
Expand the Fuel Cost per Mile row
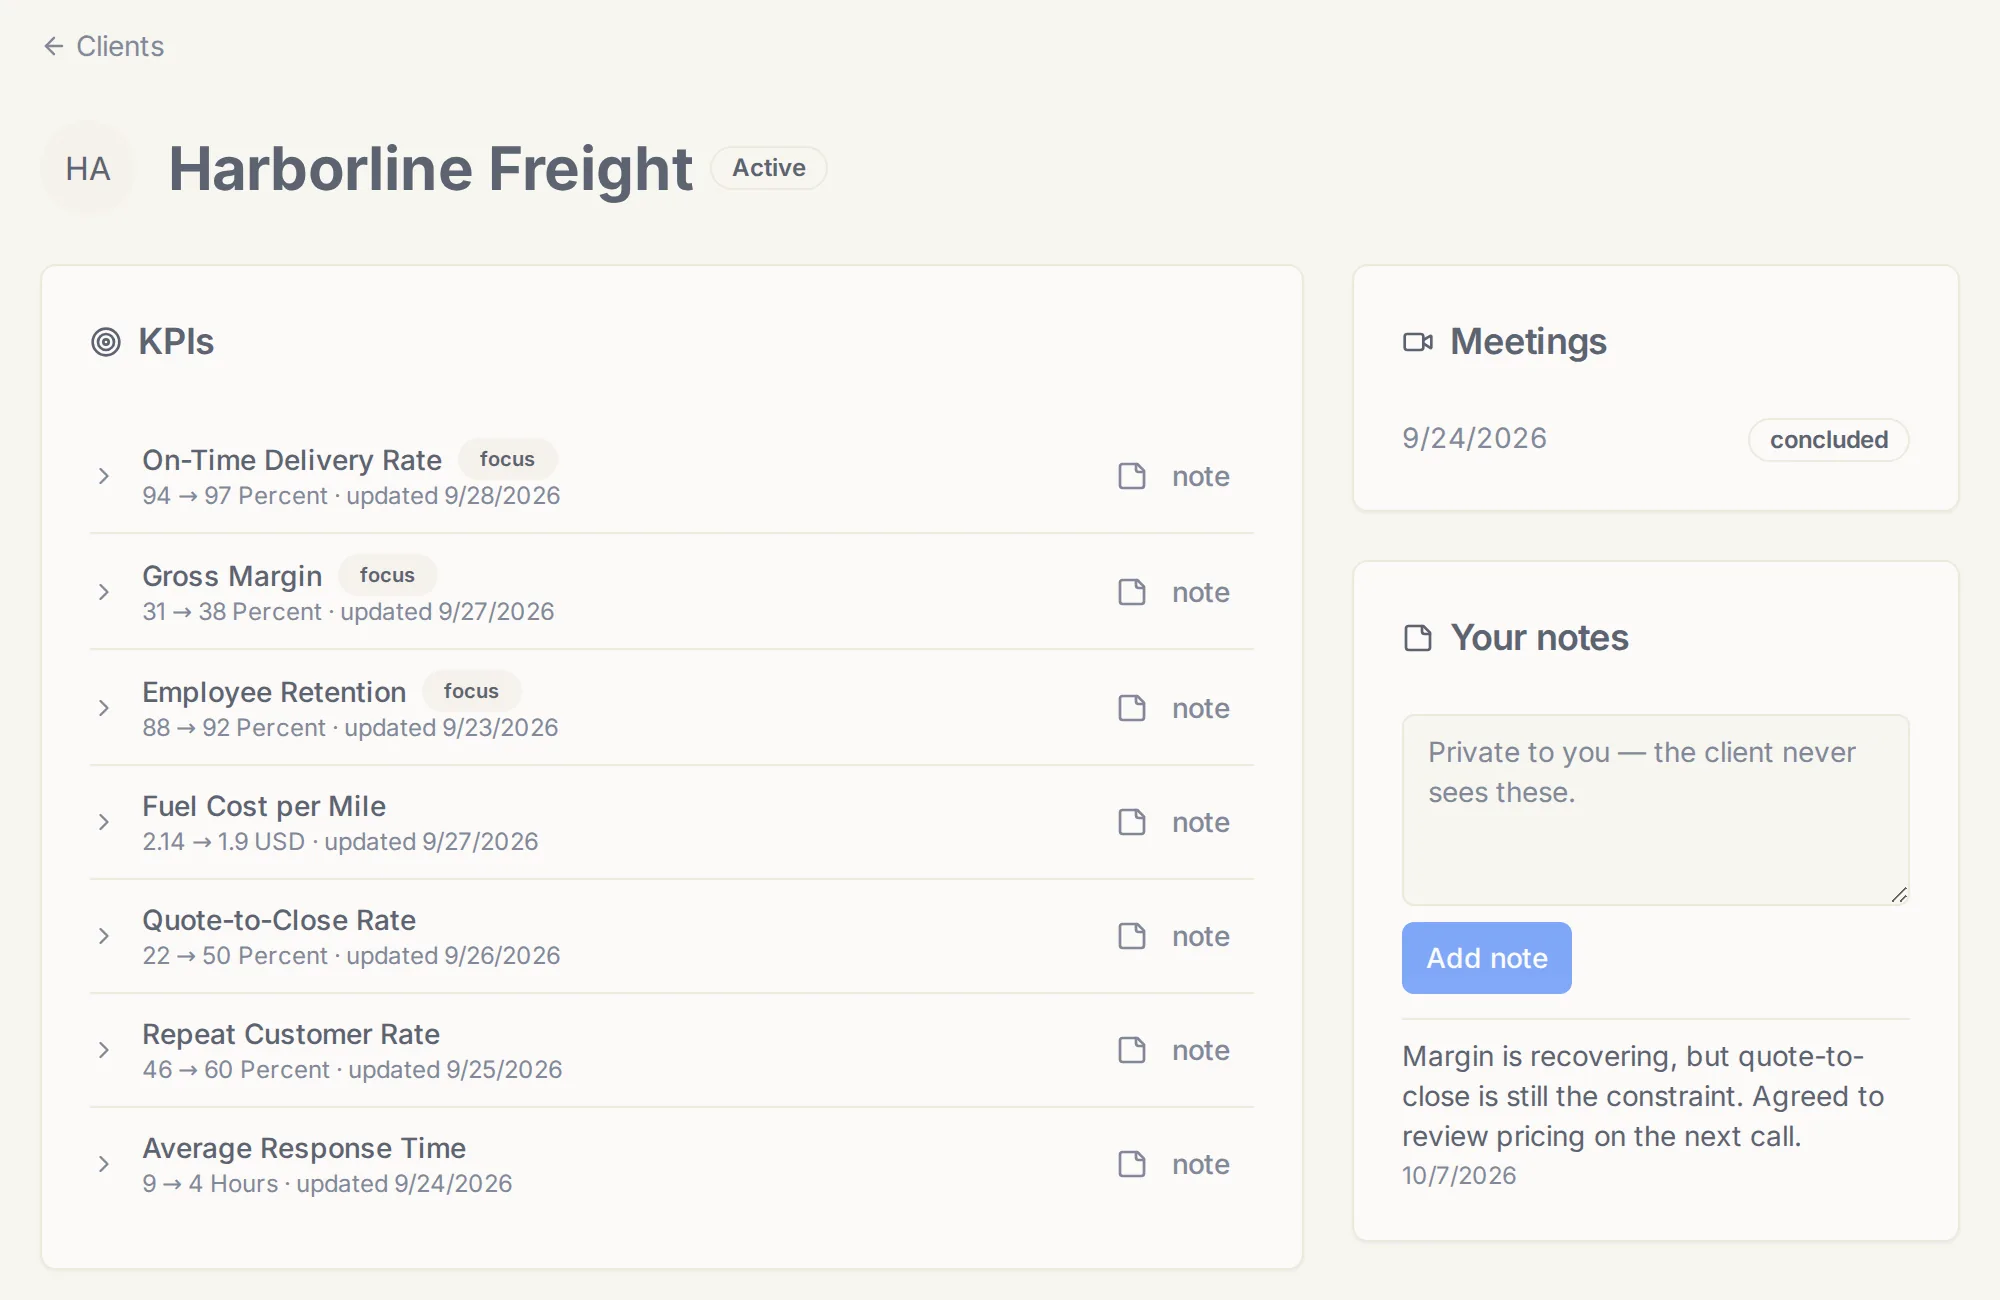pos(104,822)
